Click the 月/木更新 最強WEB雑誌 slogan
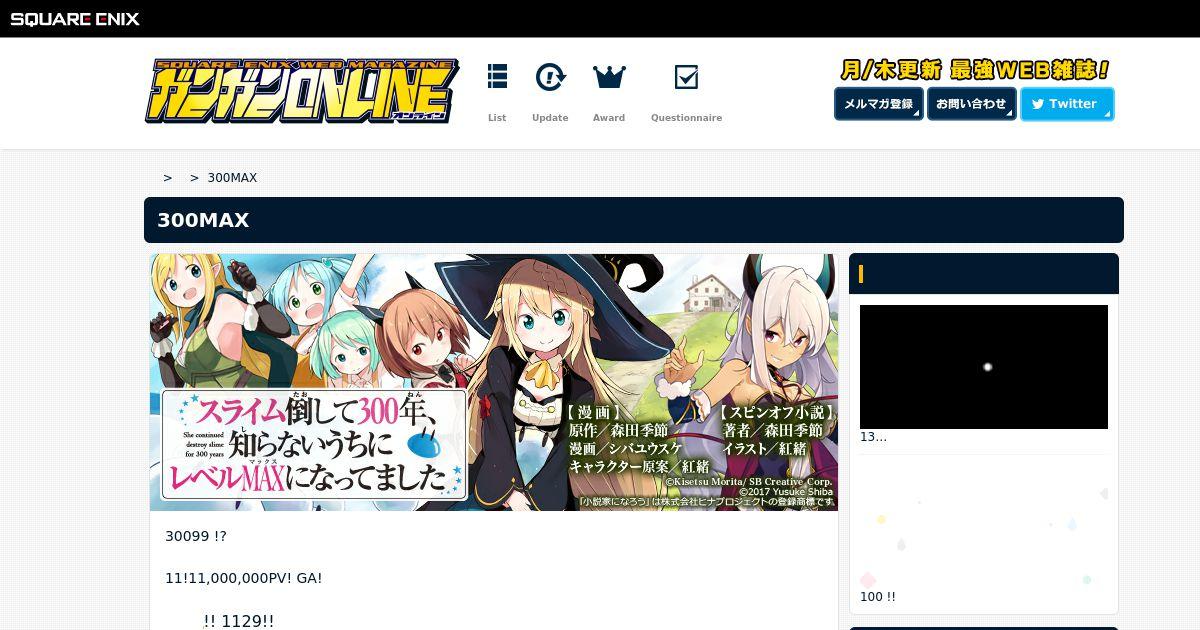The width and height of the screenshot is (1200, 630). [x=975, y=70]
